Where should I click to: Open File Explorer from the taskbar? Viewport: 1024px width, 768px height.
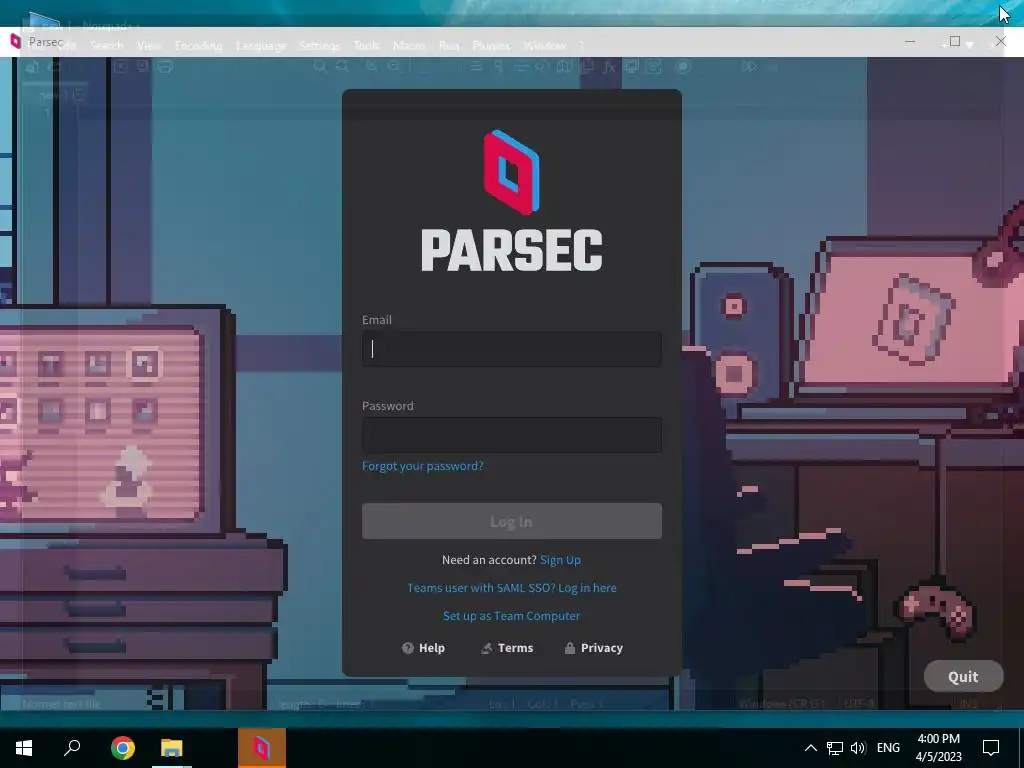point(172,748)
